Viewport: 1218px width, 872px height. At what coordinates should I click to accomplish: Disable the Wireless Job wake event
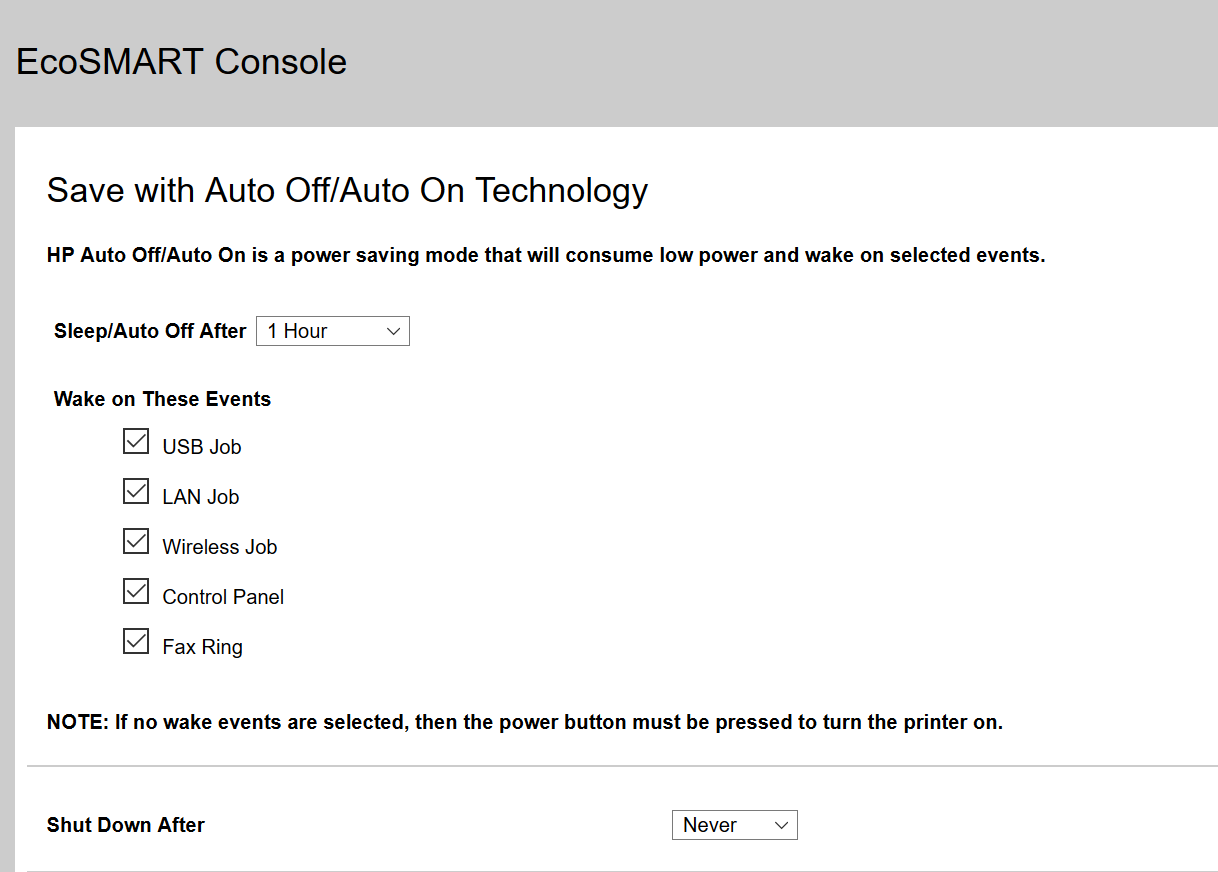tap(135, 540)
